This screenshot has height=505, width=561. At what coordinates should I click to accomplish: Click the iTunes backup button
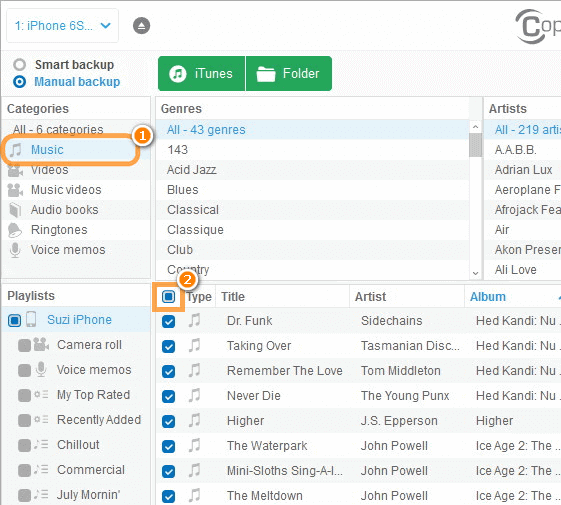(201, 73)
